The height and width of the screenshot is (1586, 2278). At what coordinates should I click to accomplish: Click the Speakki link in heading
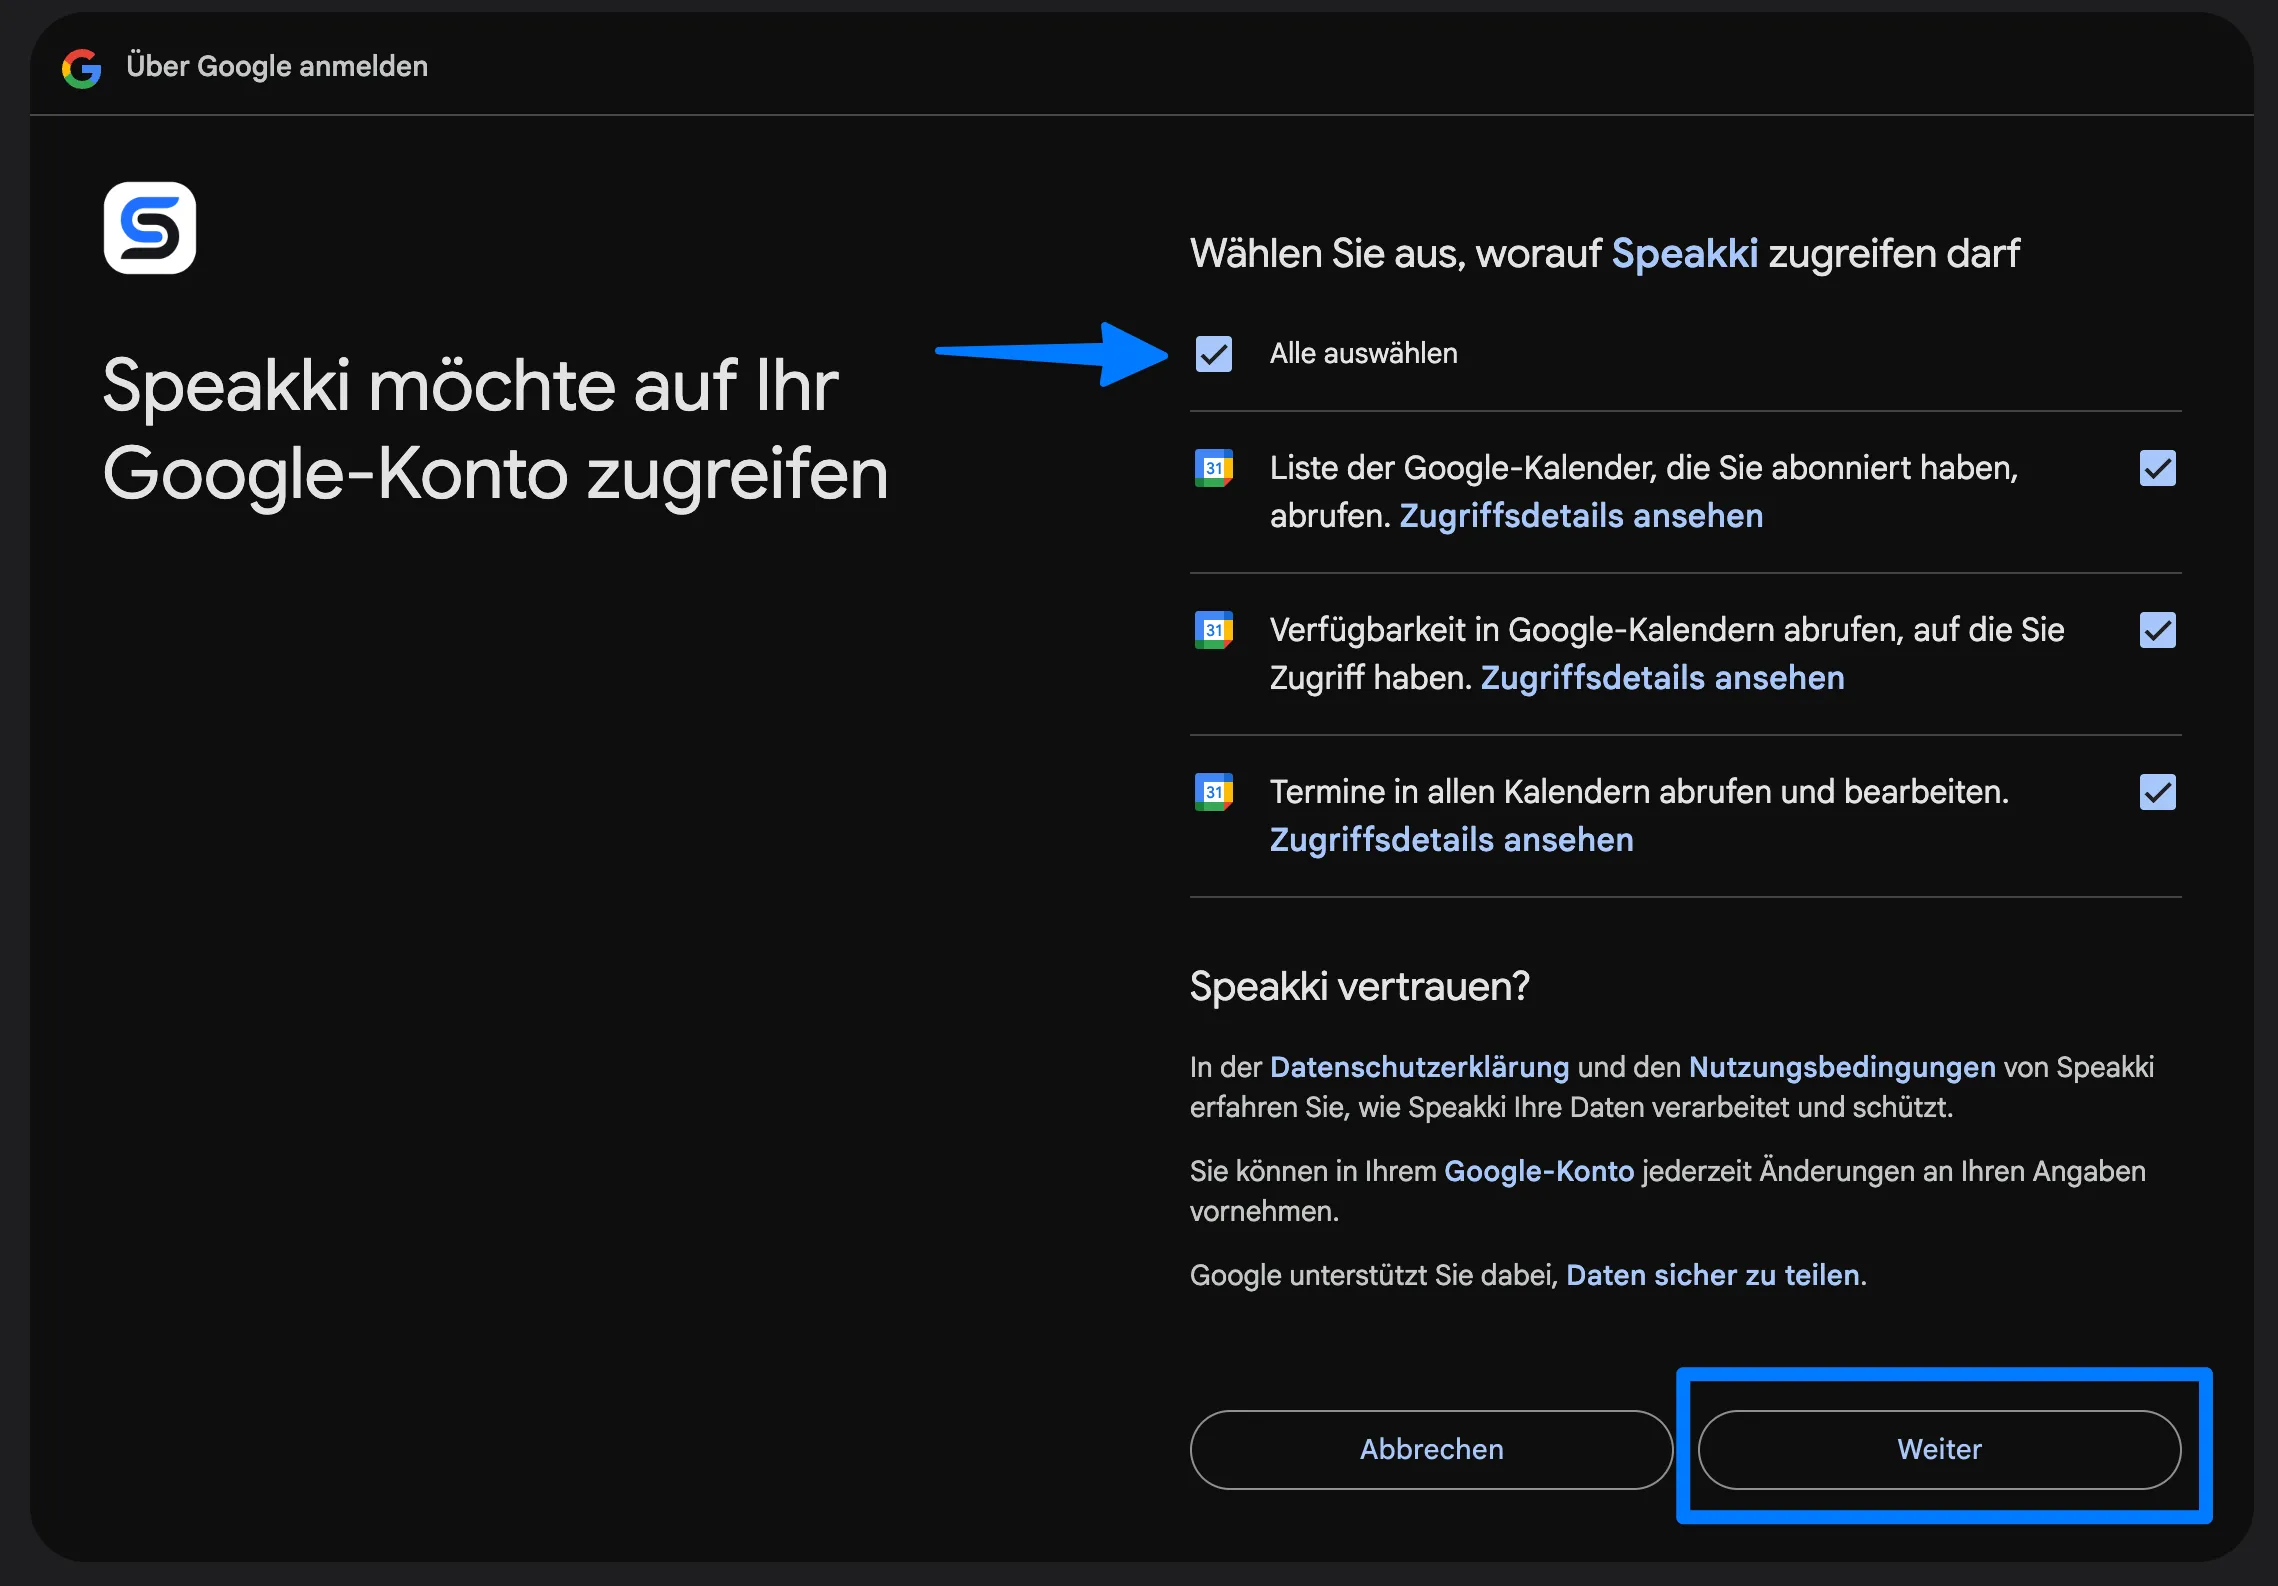(1685, 254)
